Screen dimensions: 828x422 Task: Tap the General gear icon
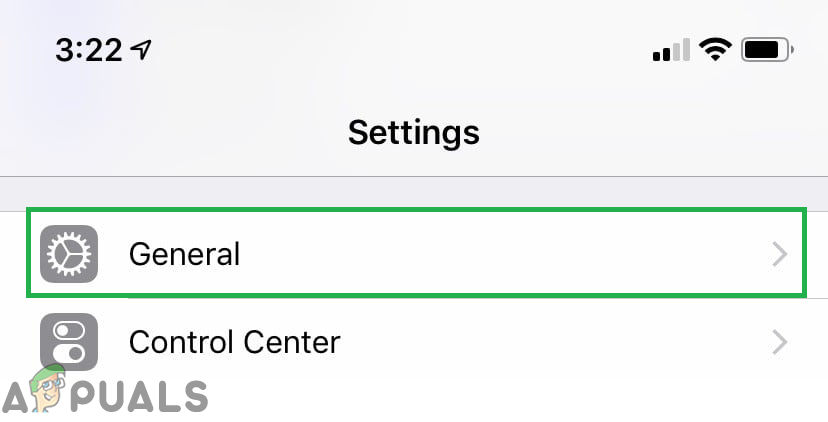point(69,253)
